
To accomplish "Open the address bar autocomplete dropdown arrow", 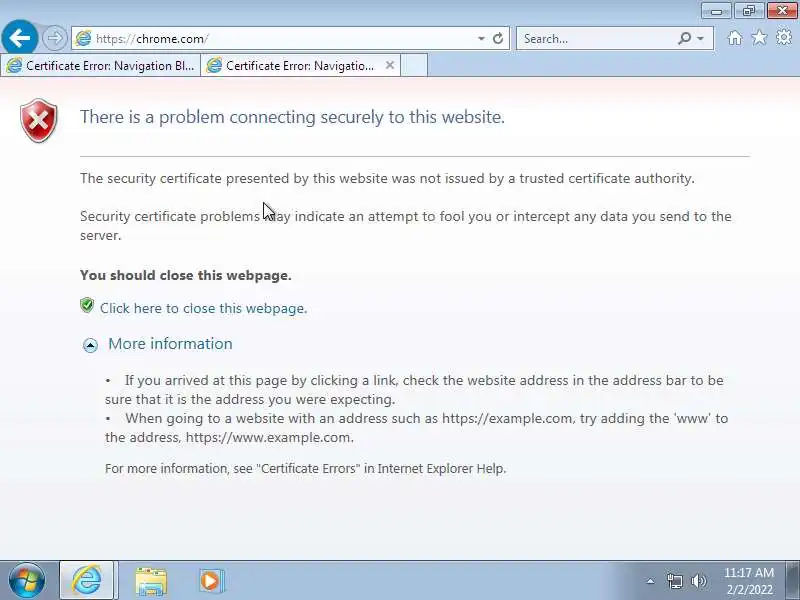I will pos(481,38).
